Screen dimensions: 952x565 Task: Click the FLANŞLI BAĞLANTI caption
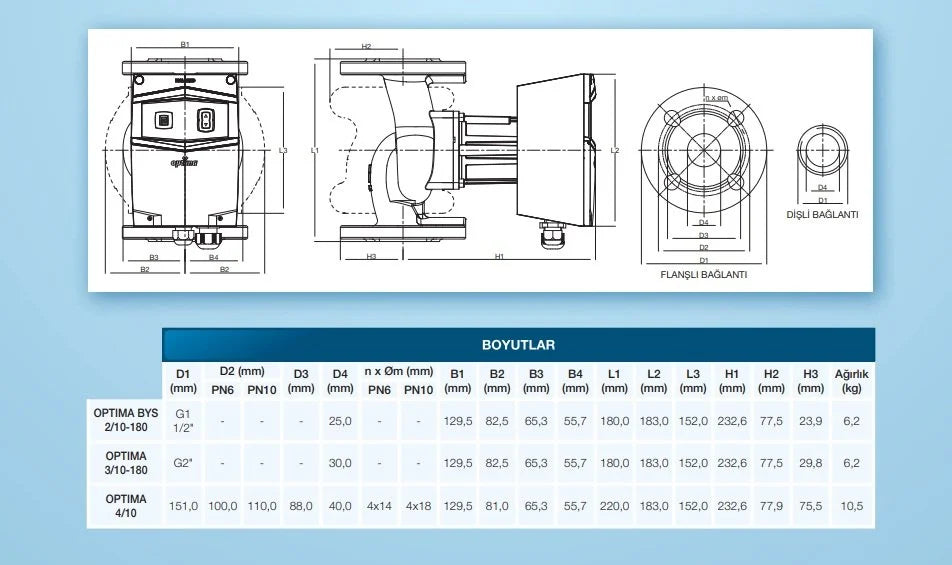[x=704, y=274]
